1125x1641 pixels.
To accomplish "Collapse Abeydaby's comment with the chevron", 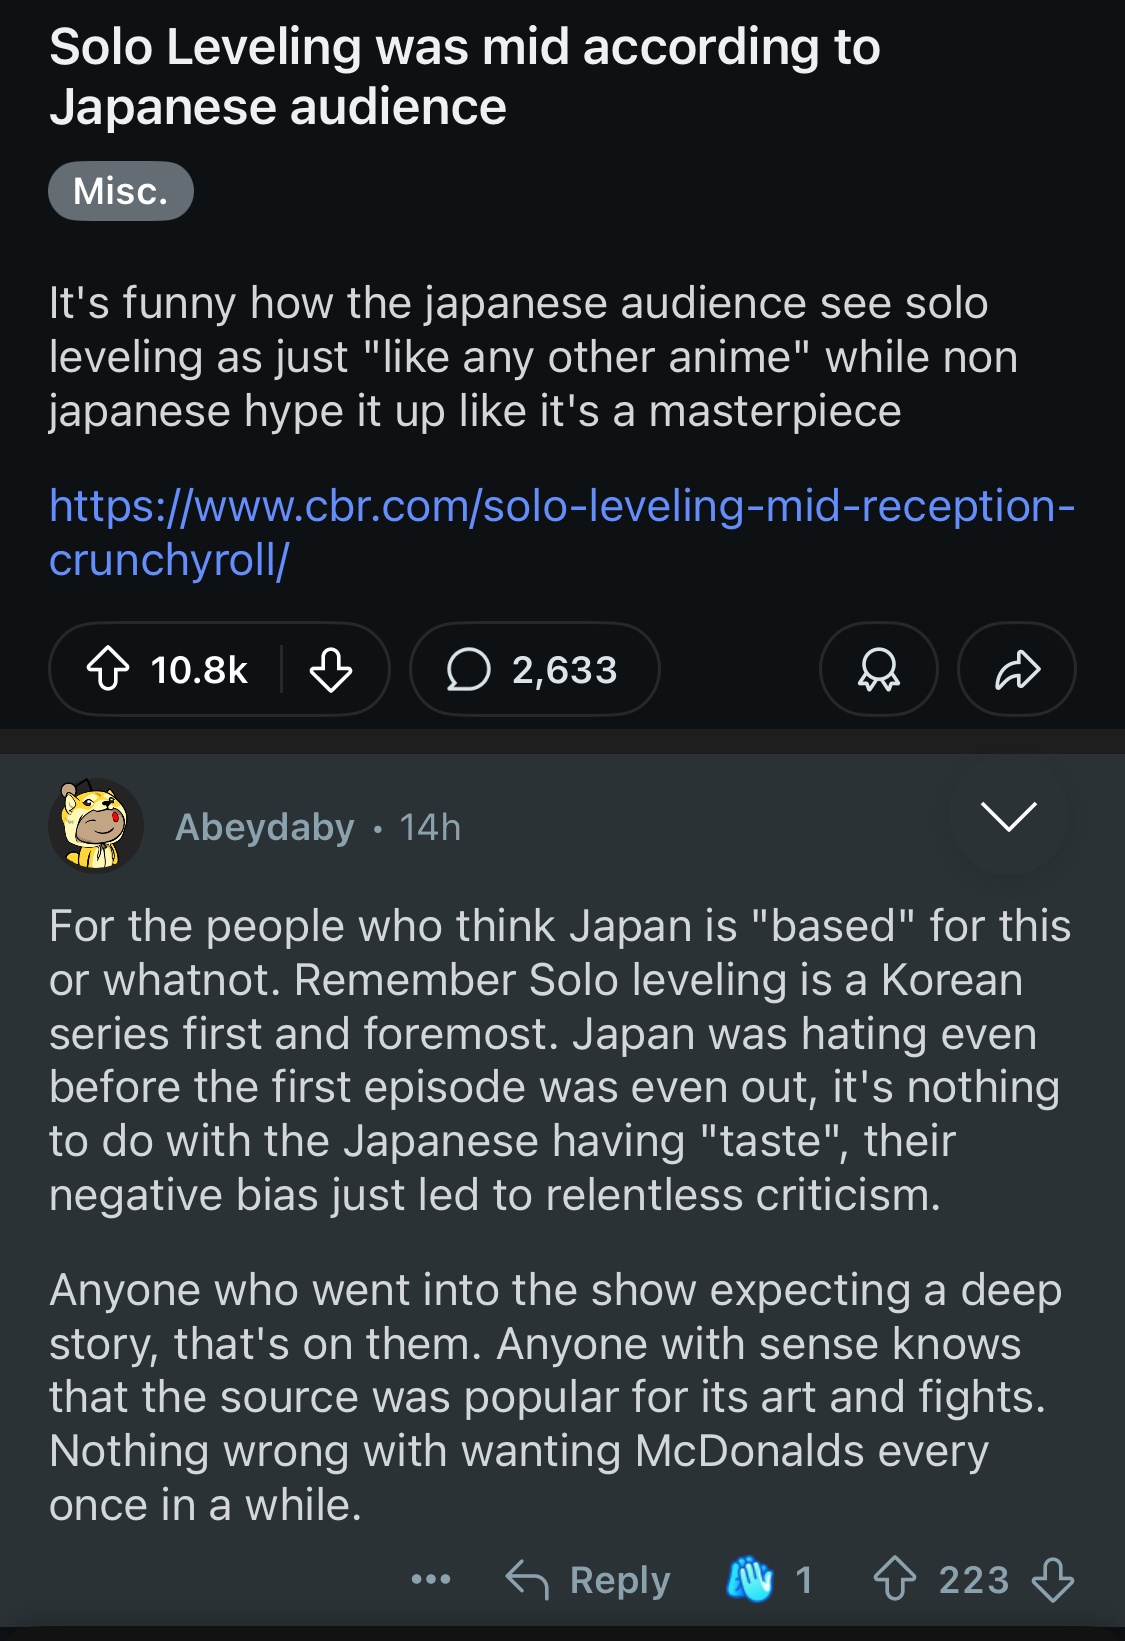I will (x=1008, y=816).
